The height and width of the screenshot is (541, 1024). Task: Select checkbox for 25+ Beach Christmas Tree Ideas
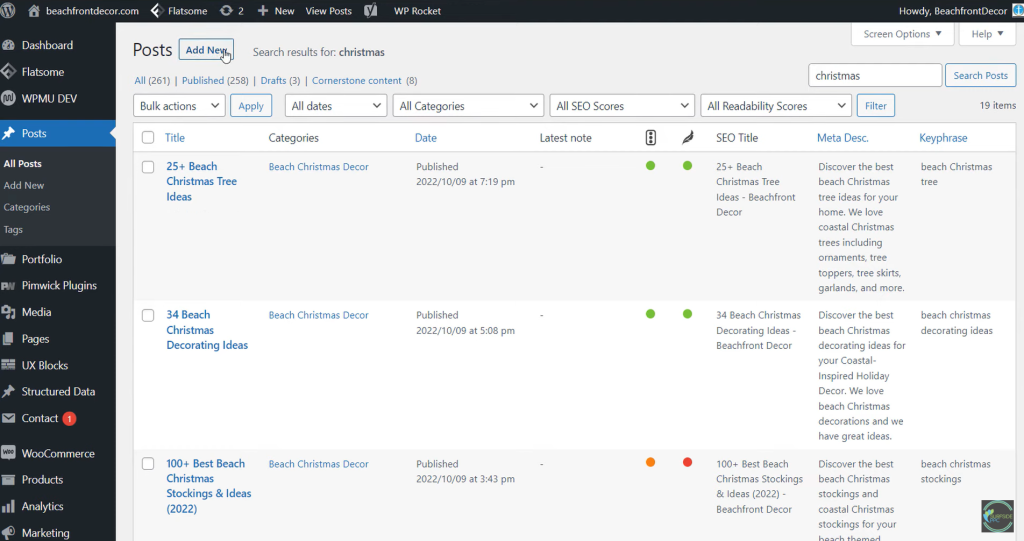click(148, 167)
